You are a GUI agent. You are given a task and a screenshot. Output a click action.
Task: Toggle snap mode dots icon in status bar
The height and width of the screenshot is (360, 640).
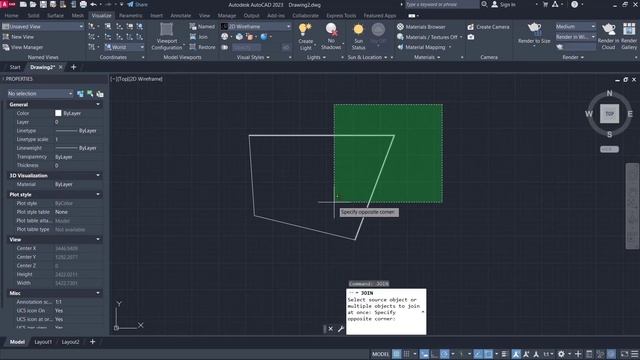point(407,354)
